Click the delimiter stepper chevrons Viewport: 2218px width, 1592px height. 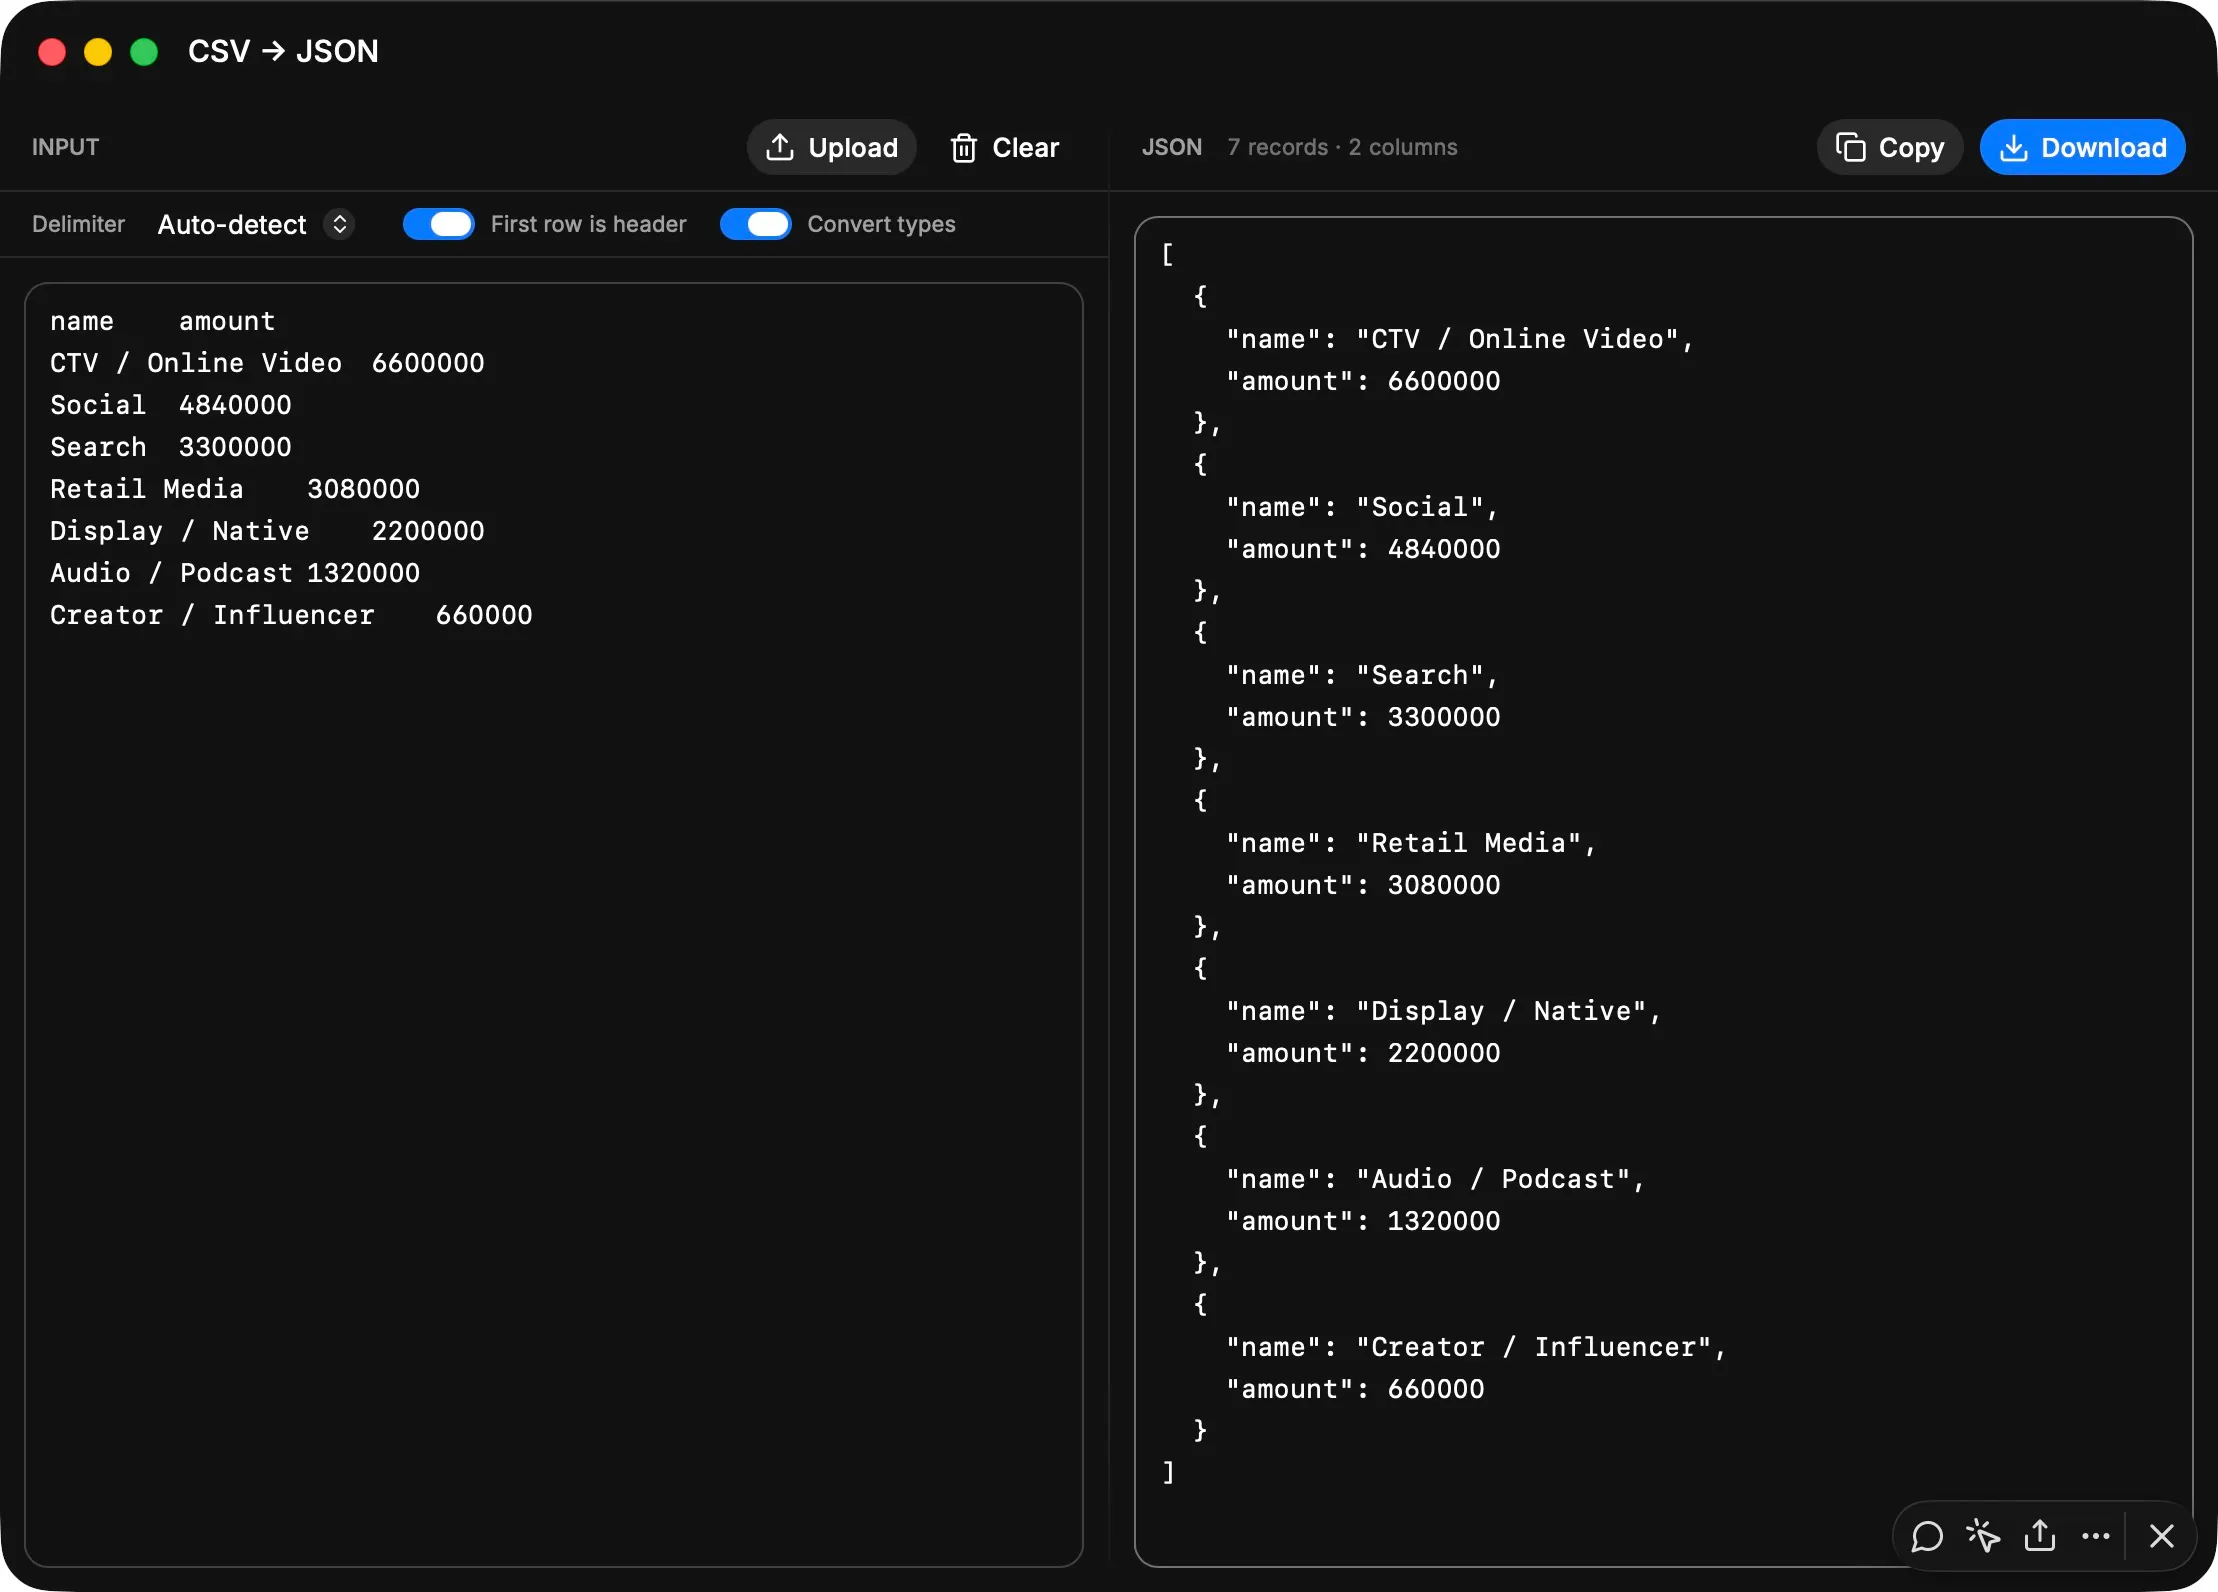click(x=340, y=224)
